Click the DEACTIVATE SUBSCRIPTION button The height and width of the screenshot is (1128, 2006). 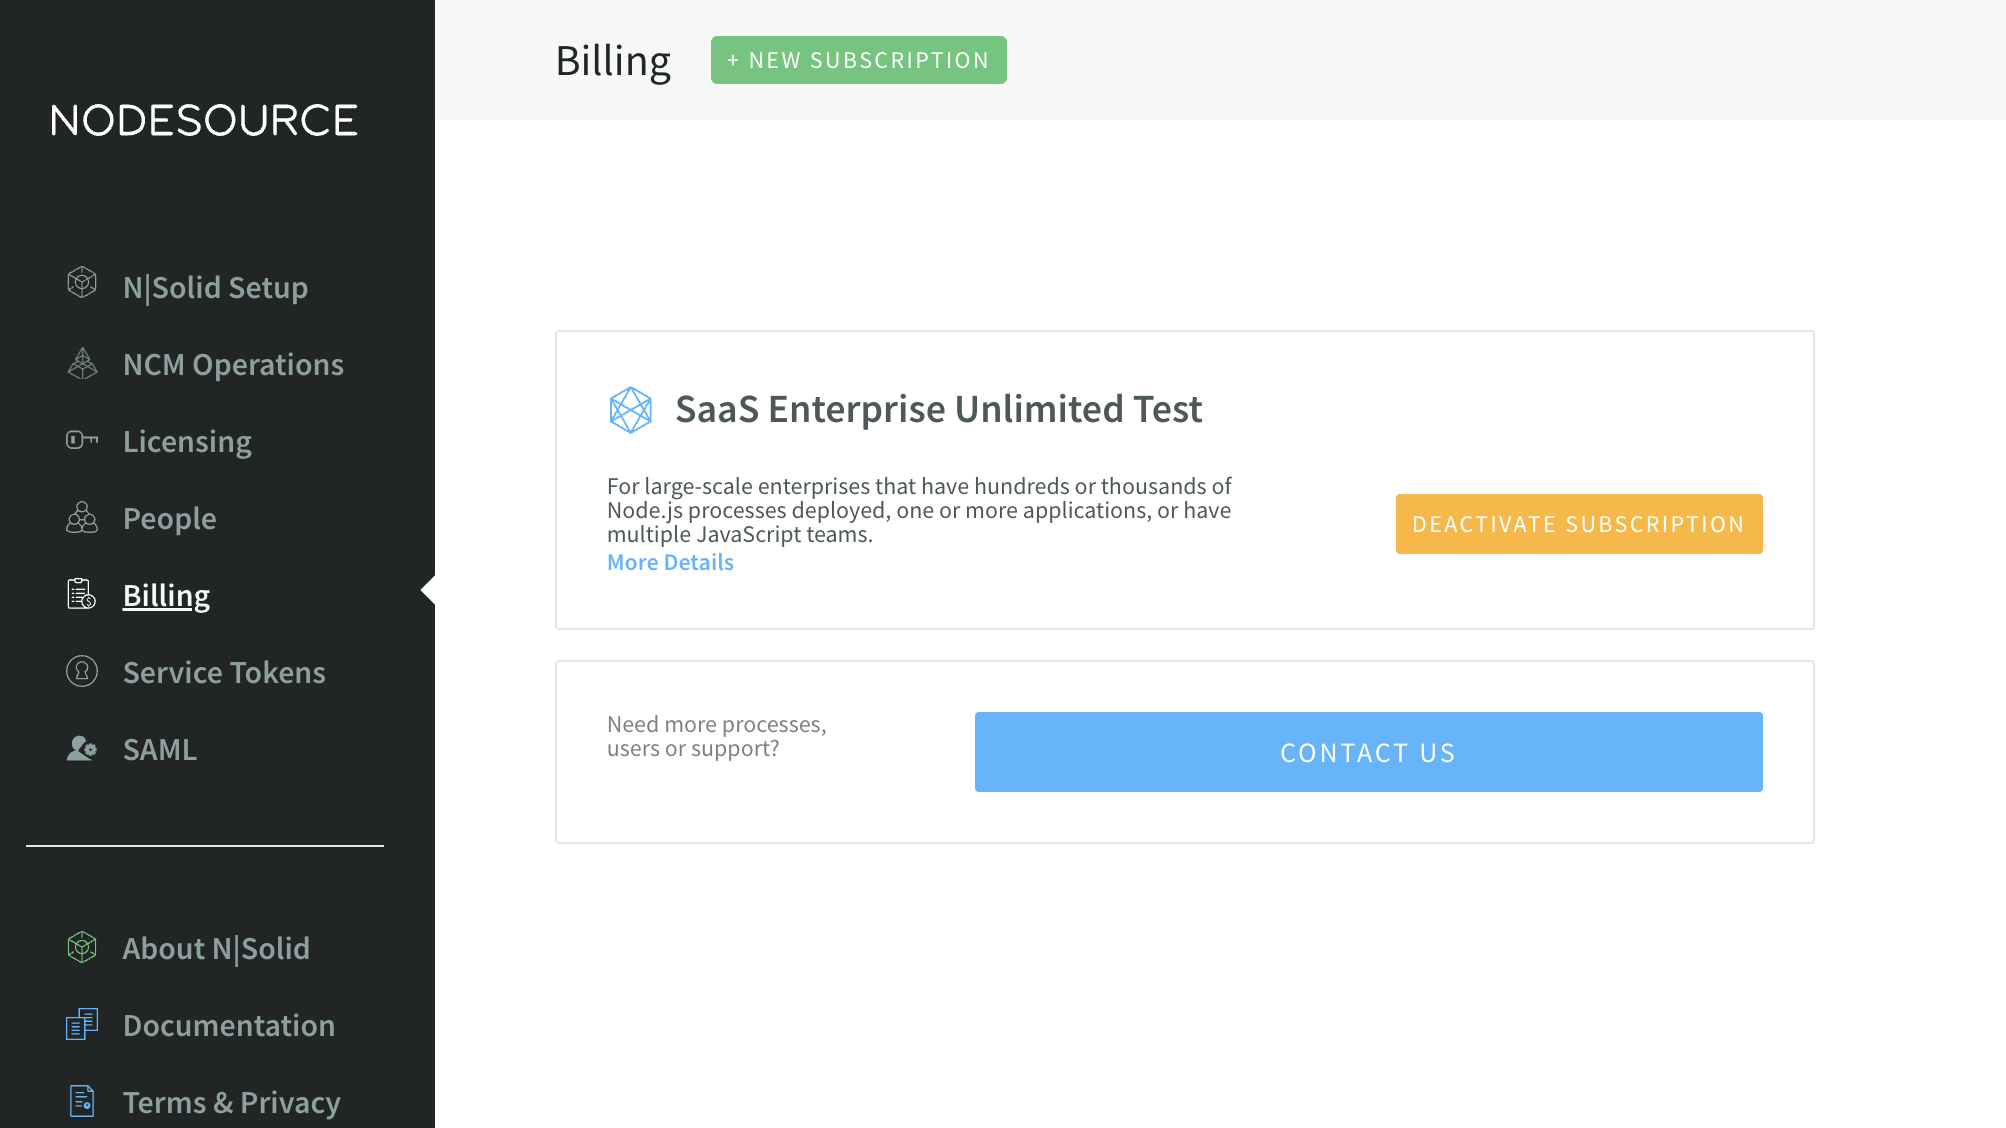click(x=1579, y=523)
